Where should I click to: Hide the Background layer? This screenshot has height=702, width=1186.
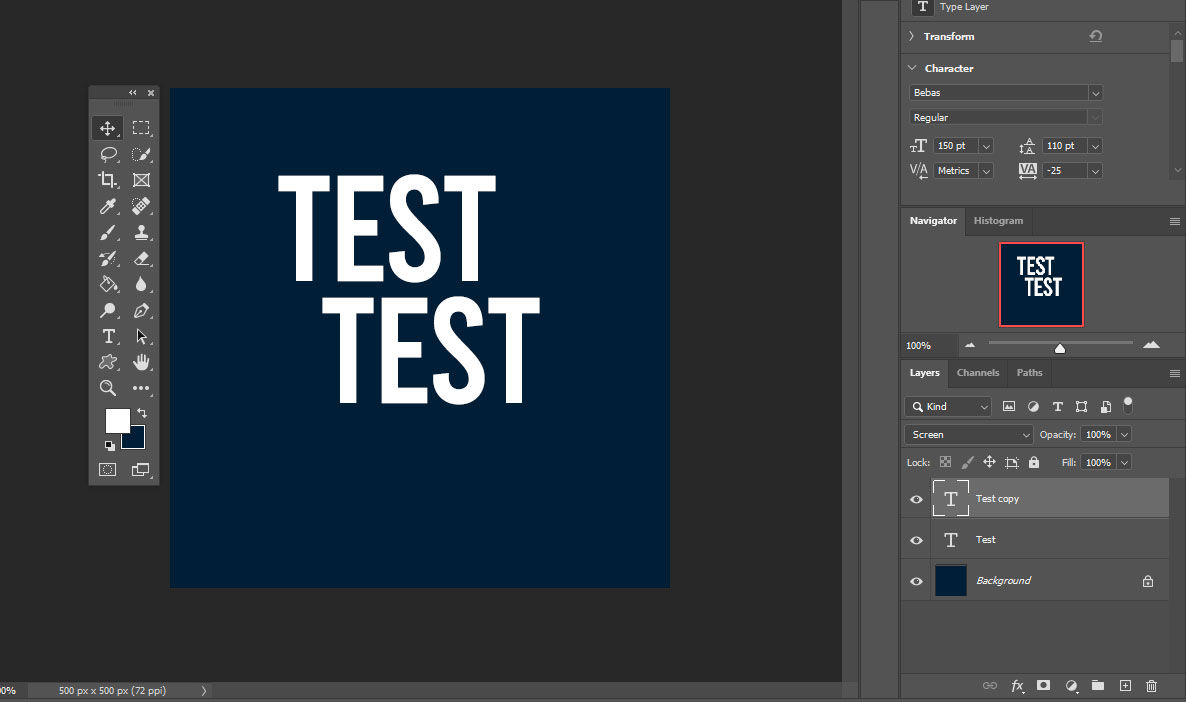coord(916,581)
